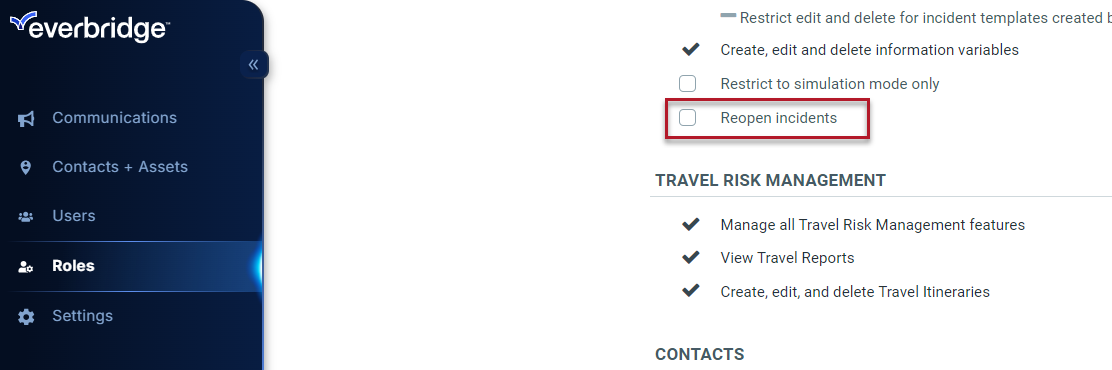
Task: Click the Users group icon
Action: [x=26, y=216]
